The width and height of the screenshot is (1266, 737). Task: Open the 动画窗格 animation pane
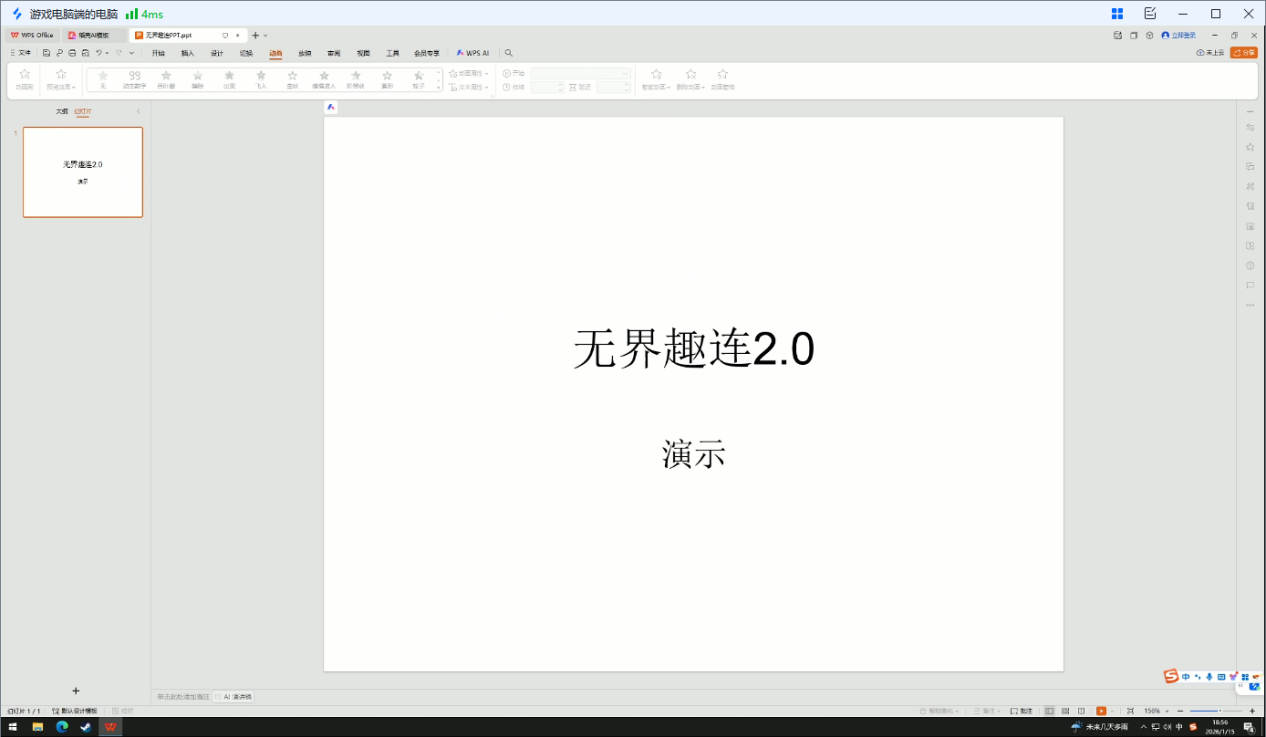click(x=724, y=80)
